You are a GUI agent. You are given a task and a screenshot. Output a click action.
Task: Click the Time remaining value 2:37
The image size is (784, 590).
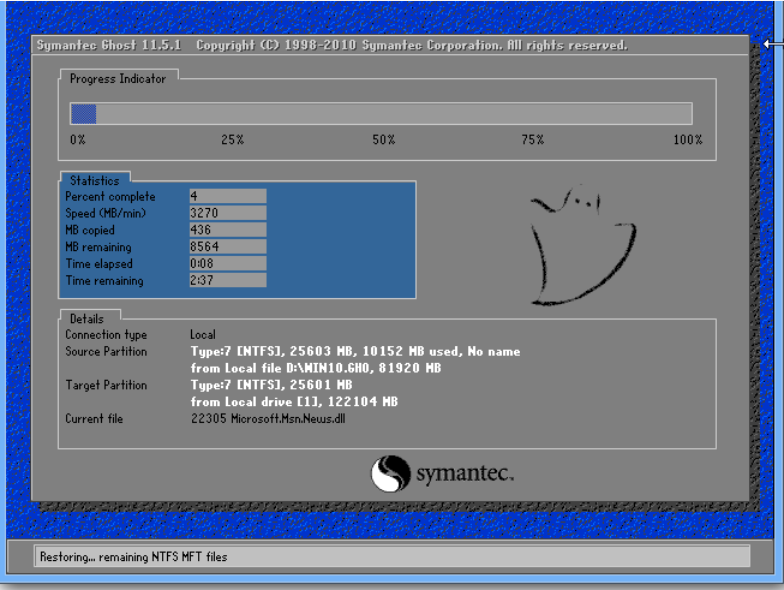click(x=227, y=281)
